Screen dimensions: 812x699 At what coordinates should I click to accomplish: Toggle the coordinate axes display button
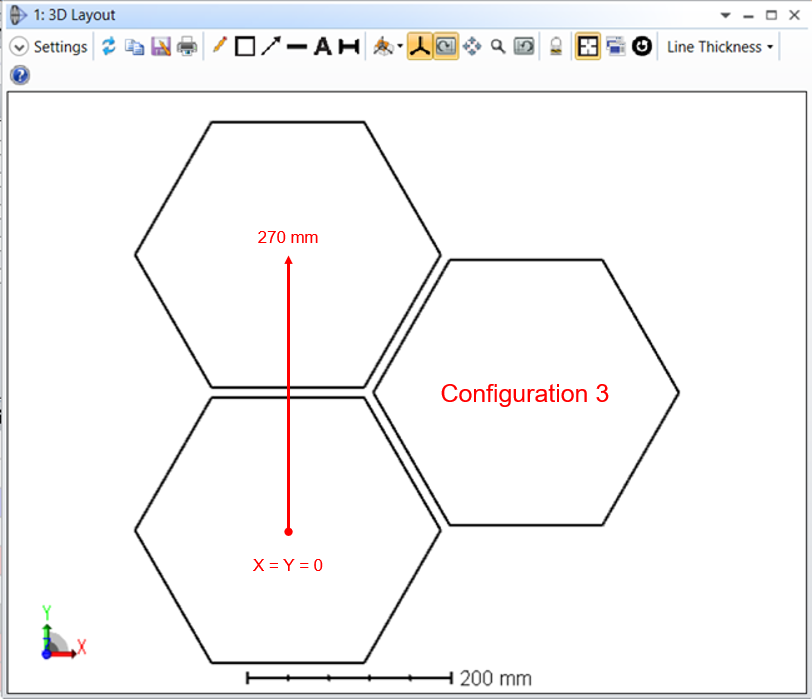tap(419, 47)
